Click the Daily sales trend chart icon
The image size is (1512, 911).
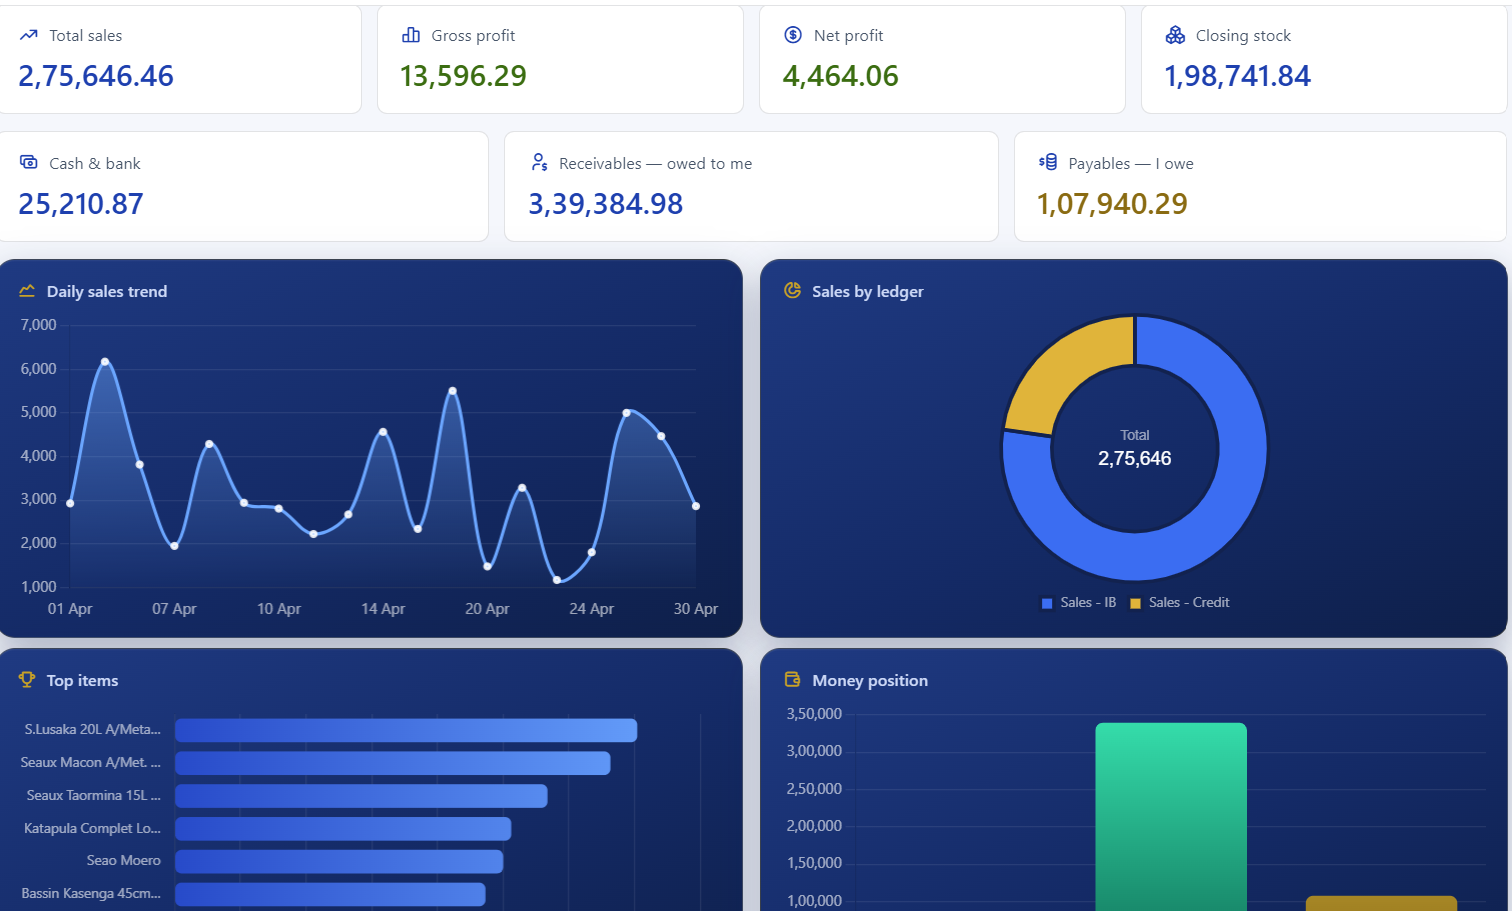click(27, 291)
